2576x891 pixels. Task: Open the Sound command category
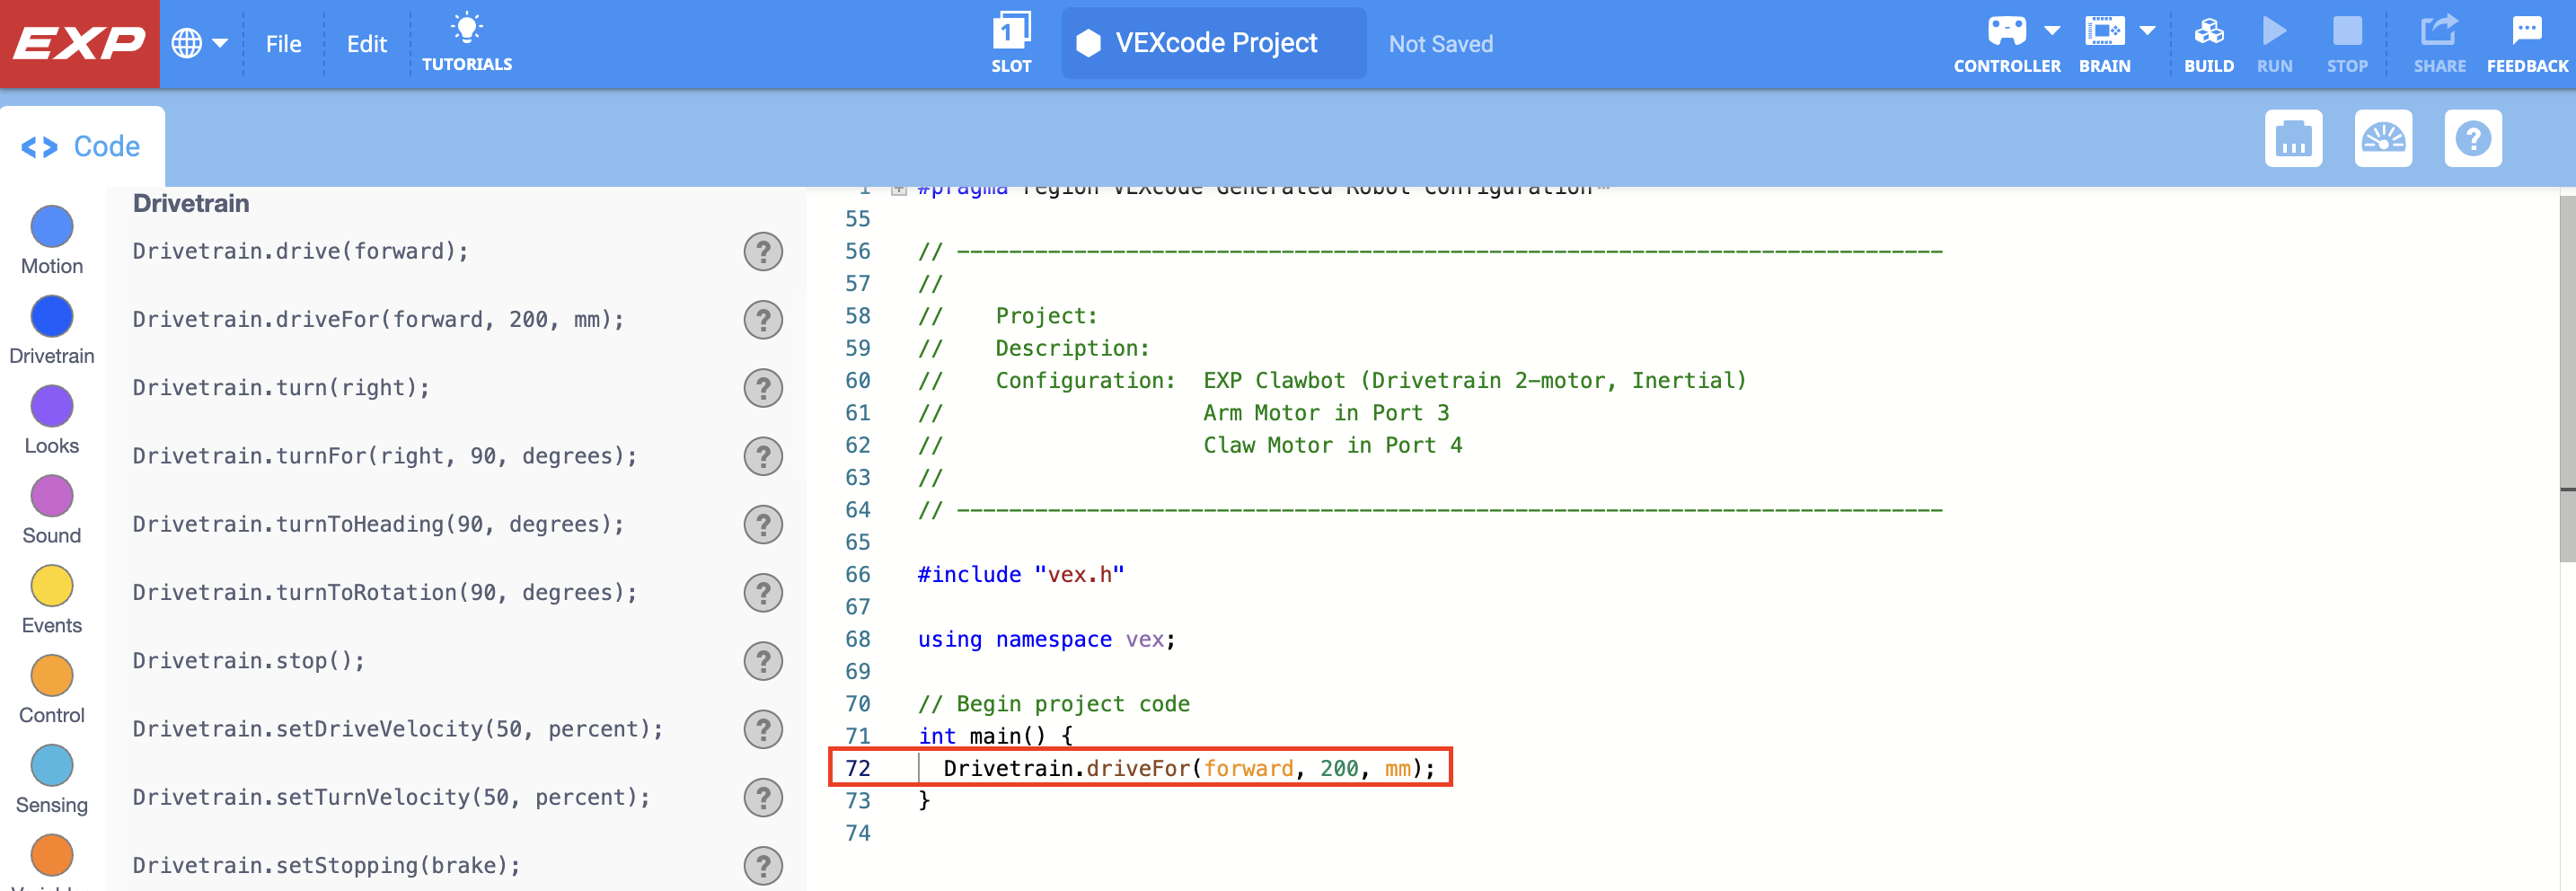pyautogui.click(x=51, y=496)
